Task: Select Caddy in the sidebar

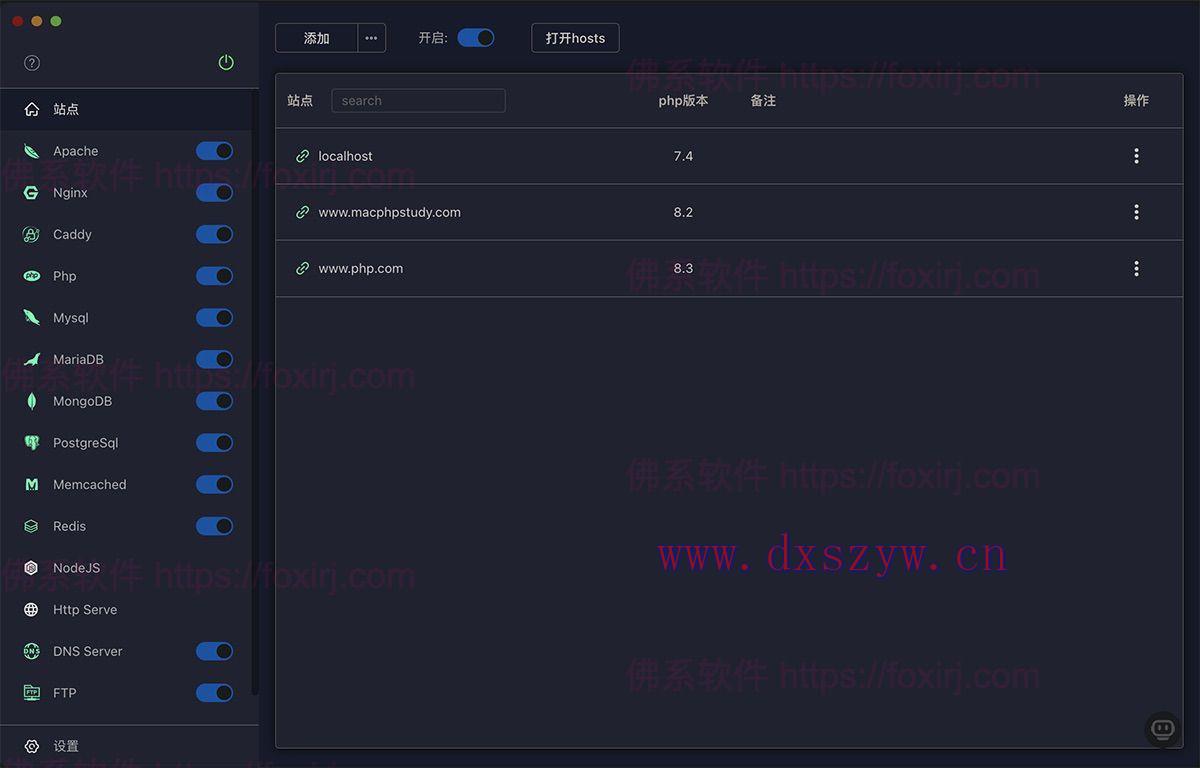Action: (x=72, y=234)
